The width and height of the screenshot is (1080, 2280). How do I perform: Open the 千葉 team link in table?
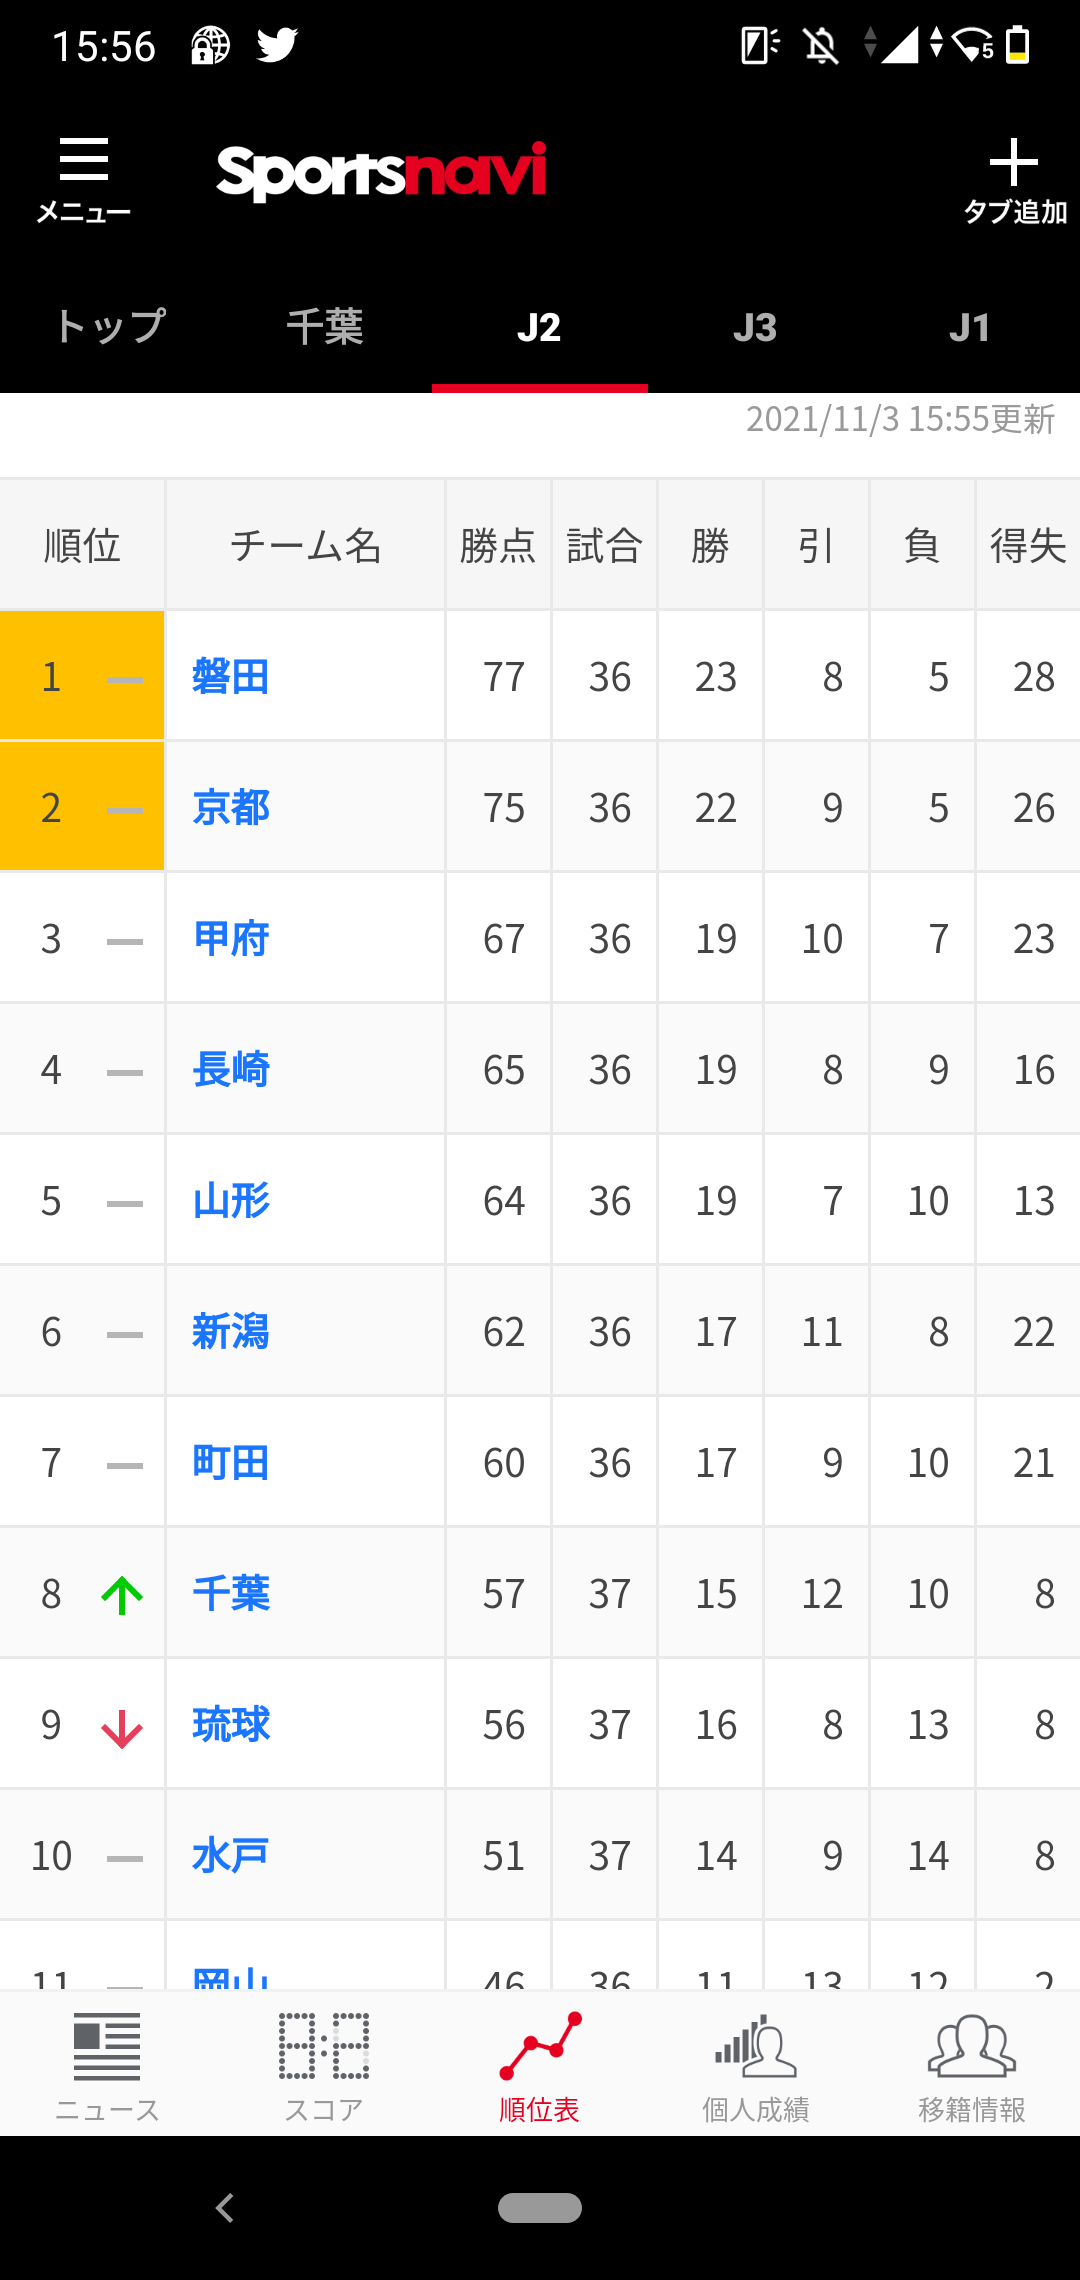[x=231, y=1594]
